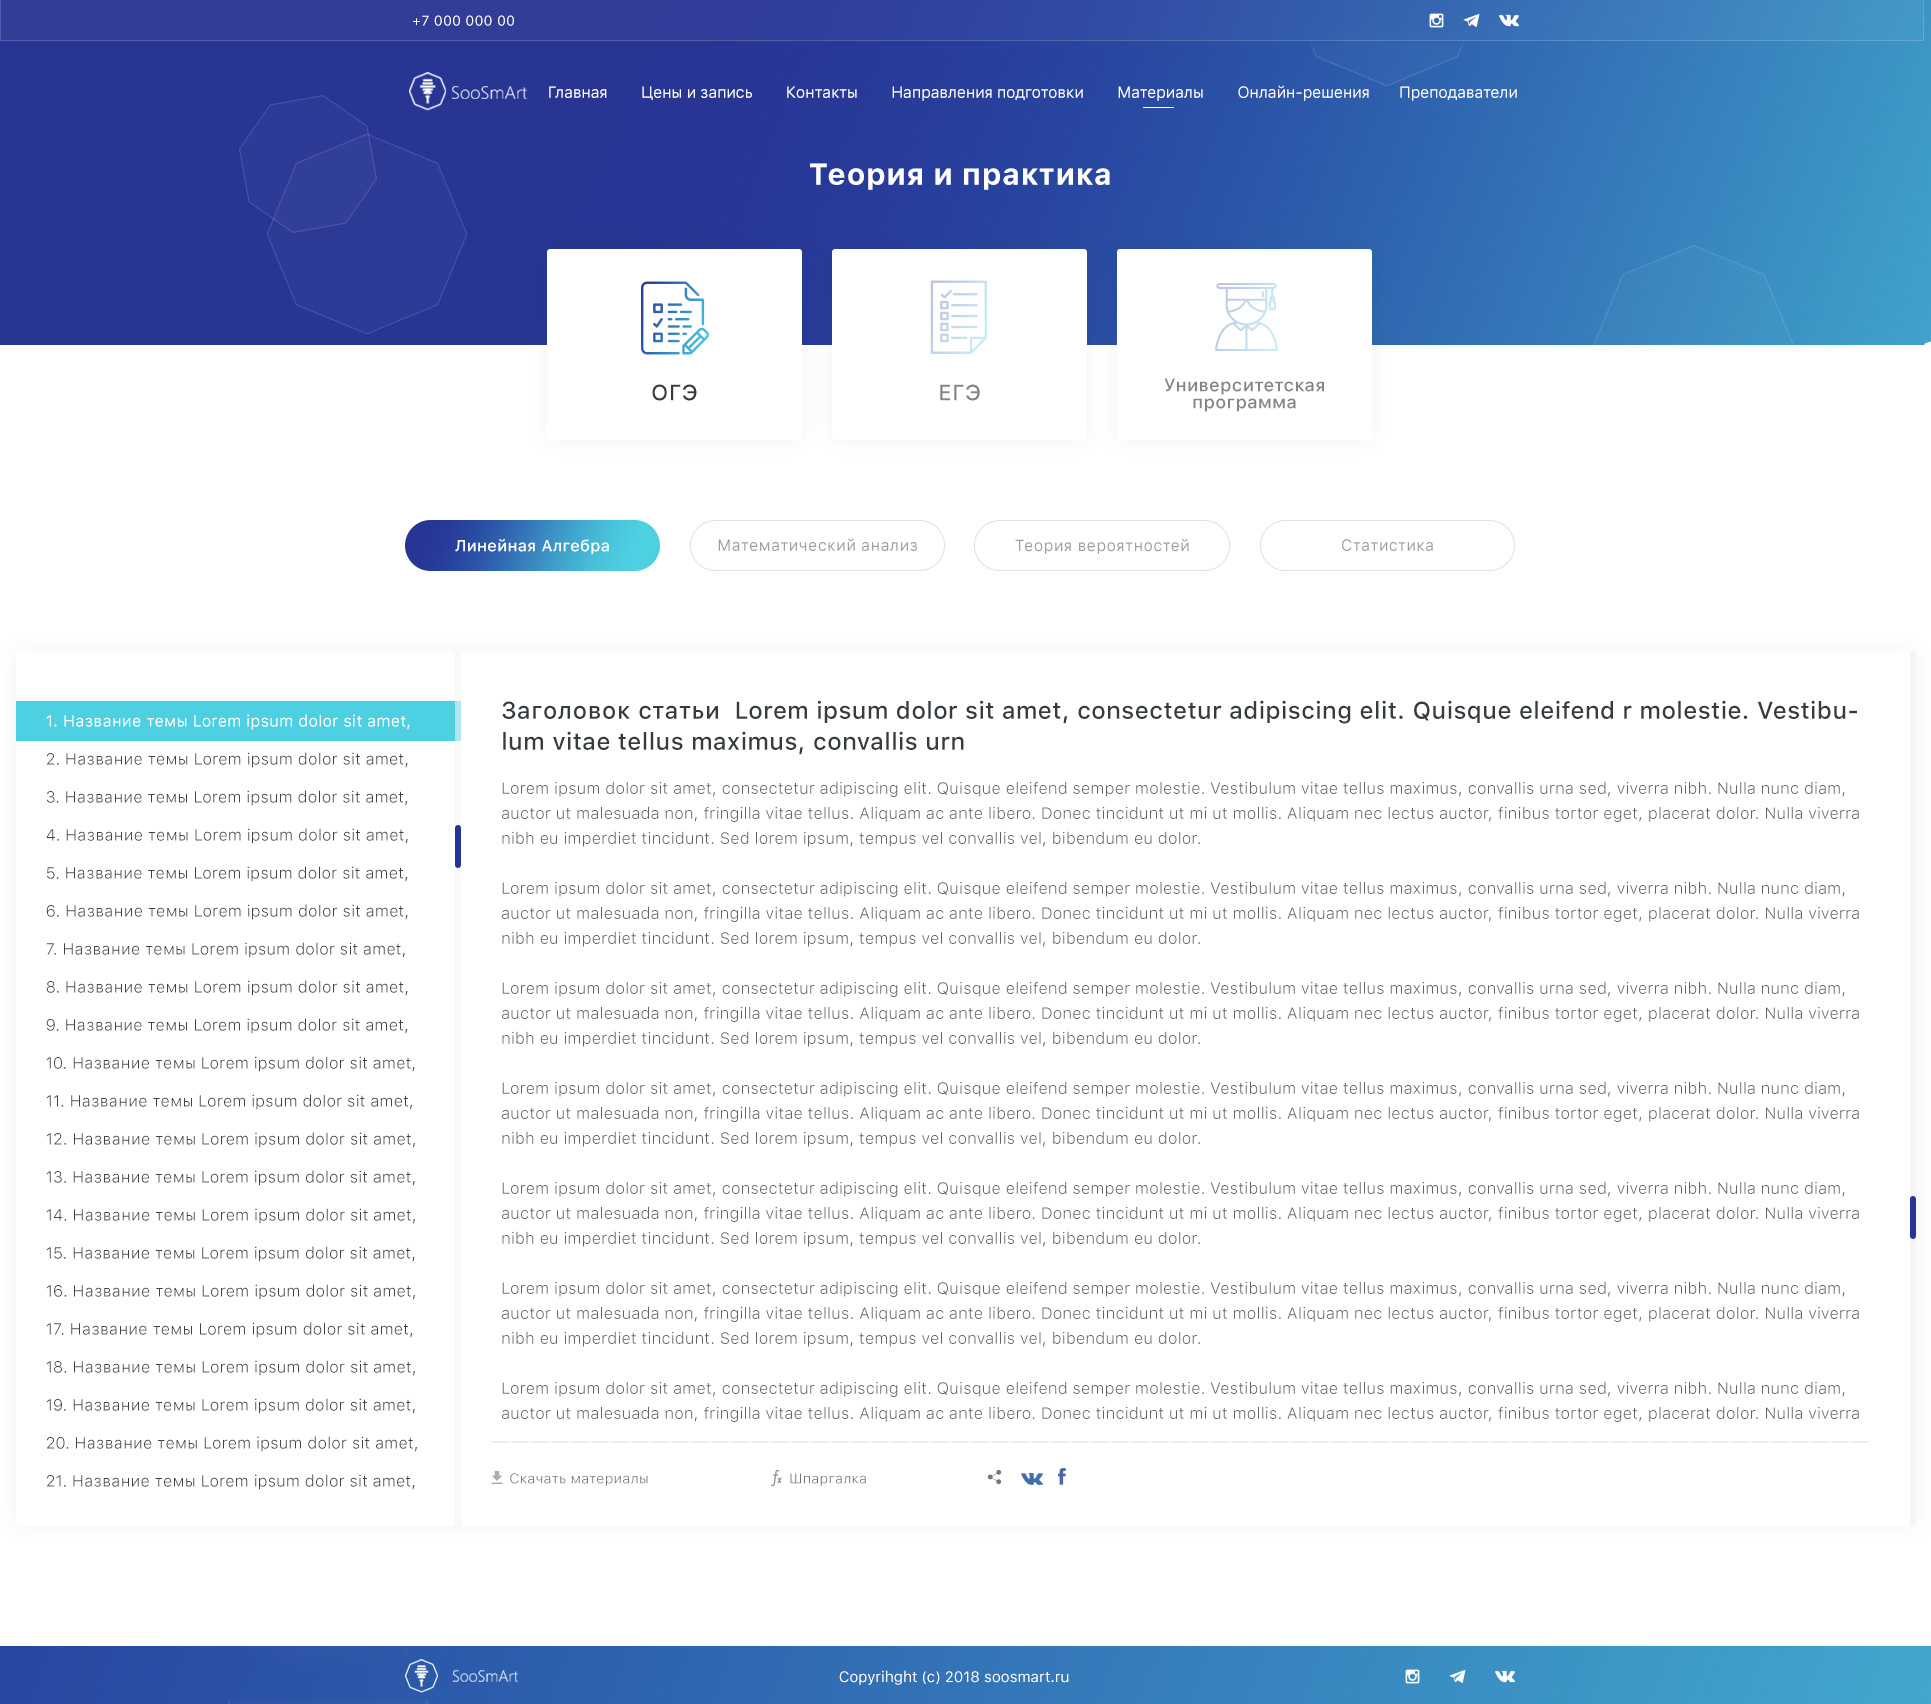
Task: Open Instagram icon in footer
Action: [x=1412, y=1676]
